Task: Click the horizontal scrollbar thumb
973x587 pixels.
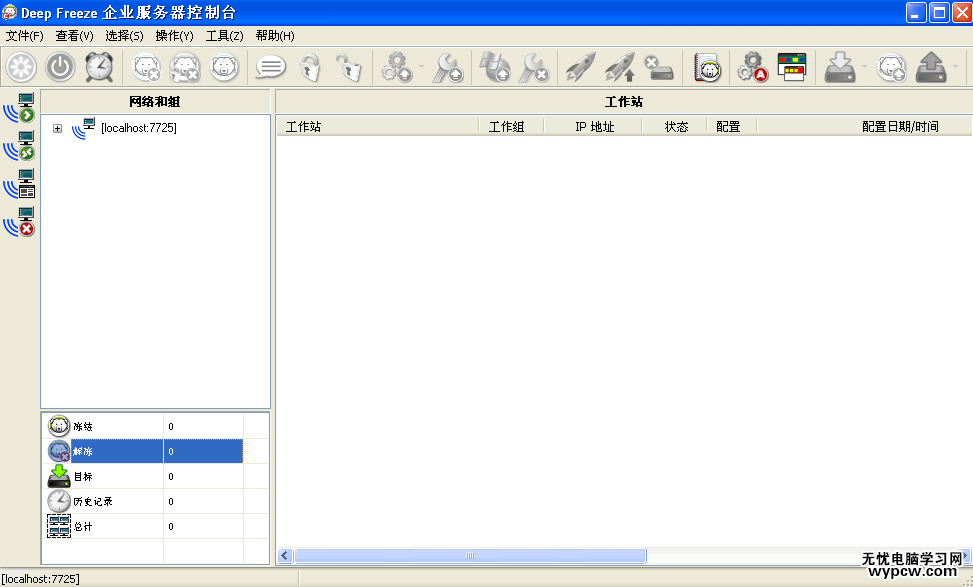Action: [470, 555]
